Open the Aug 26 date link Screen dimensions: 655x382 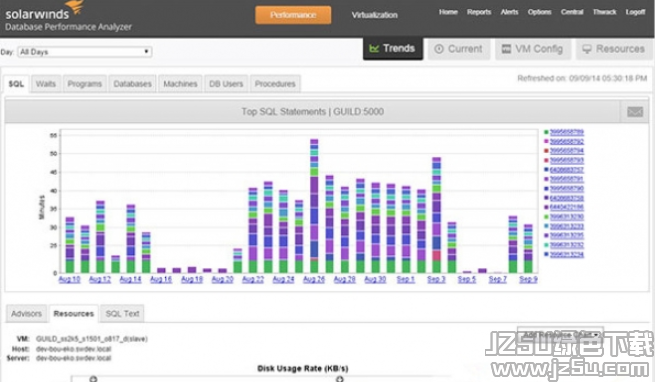pos(314,279)
